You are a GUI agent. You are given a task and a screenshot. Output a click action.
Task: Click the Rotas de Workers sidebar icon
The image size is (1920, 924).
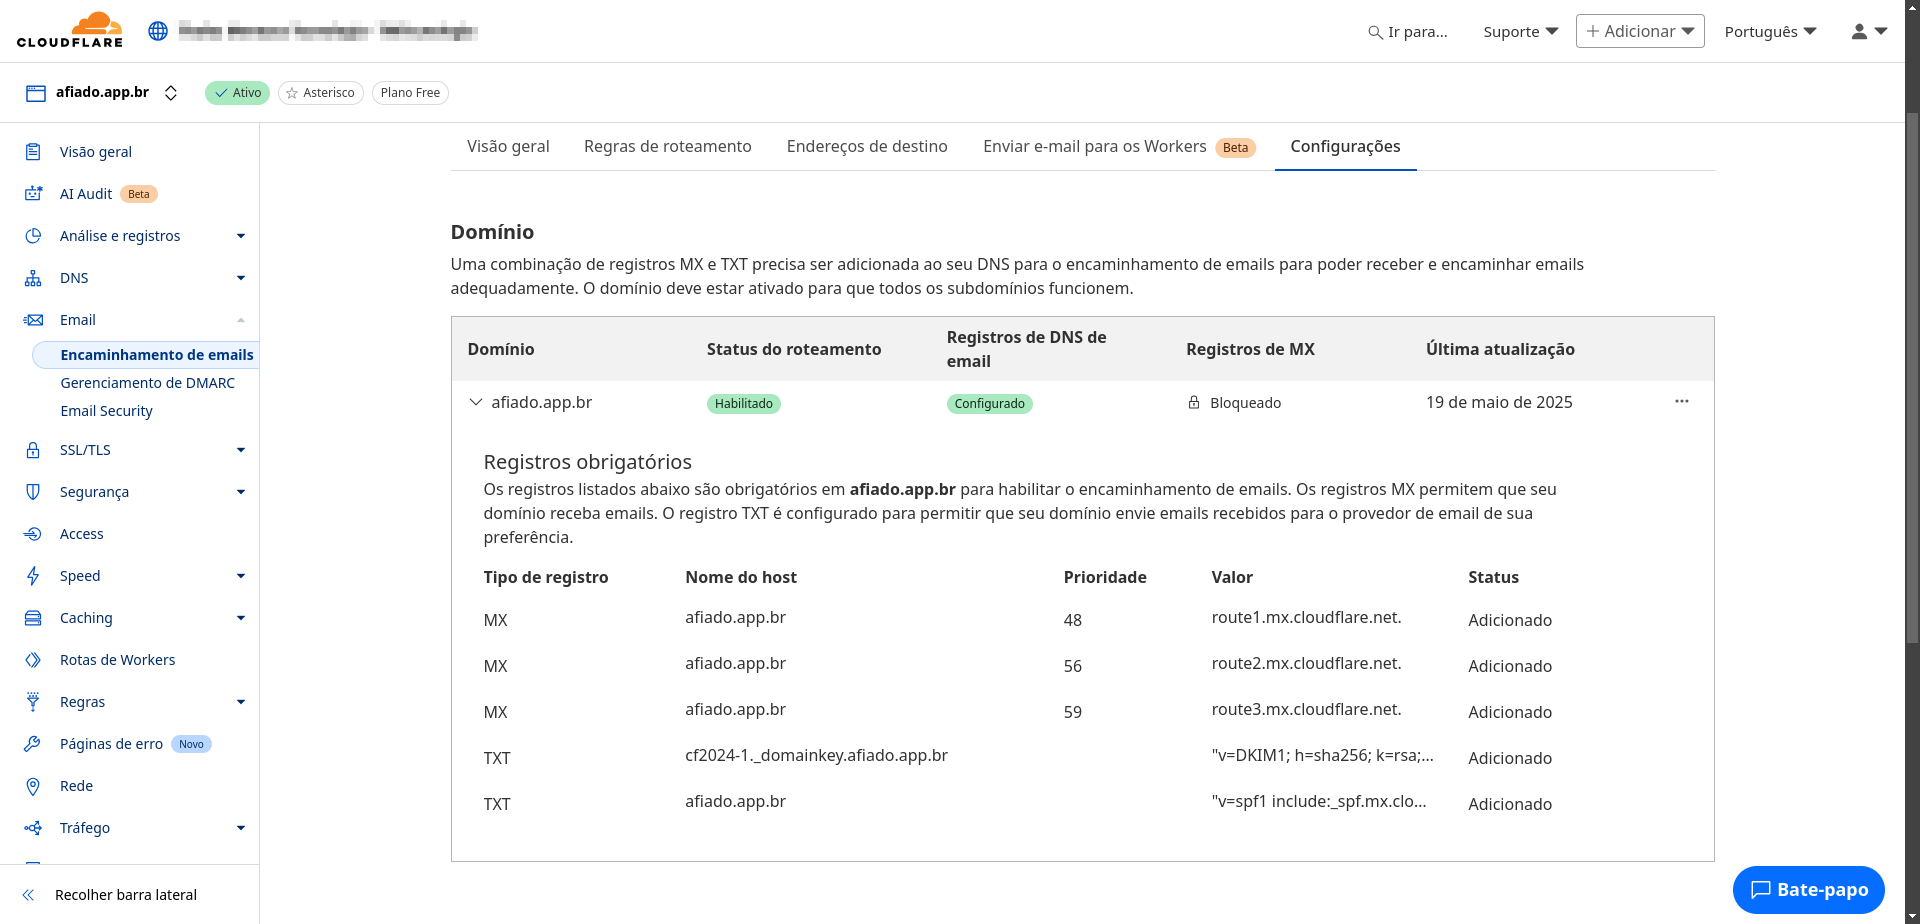pyautogui.click(x=33, y=660)
